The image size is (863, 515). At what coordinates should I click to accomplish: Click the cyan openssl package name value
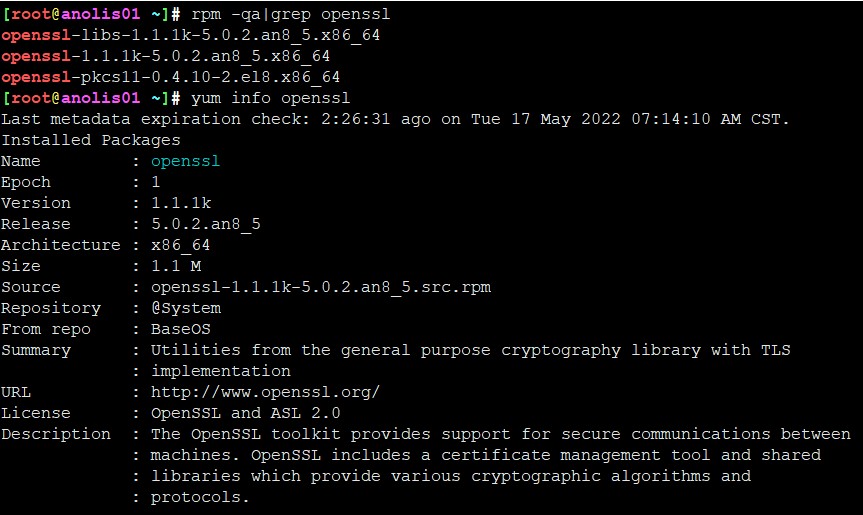[x=185, y=161]
